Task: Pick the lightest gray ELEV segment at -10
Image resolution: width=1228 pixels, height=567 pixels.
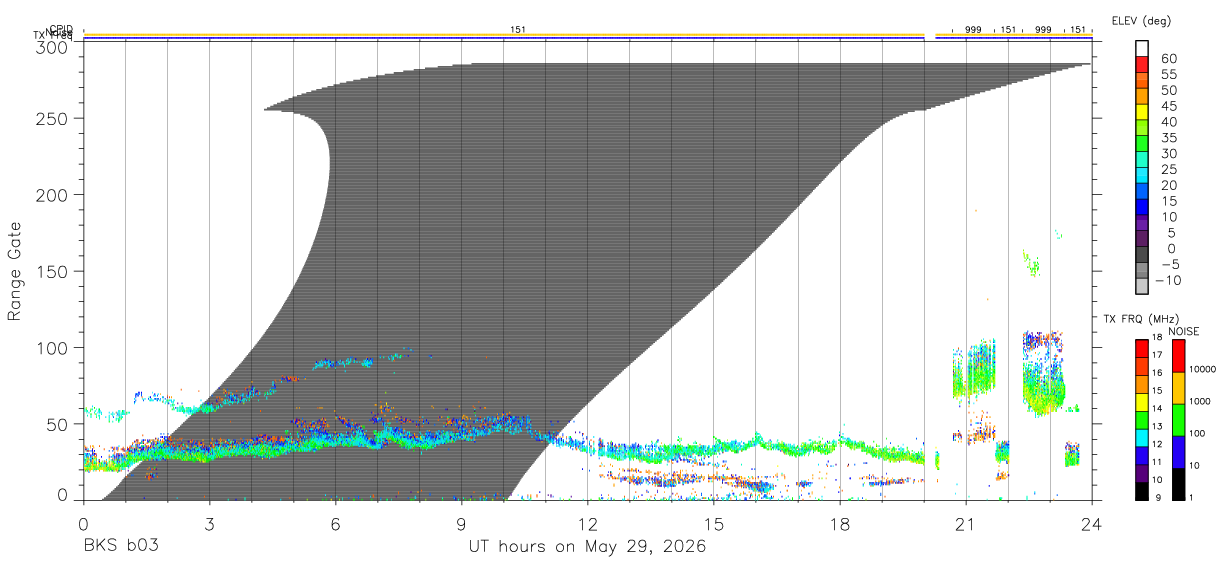Action: coord(1142,286)
